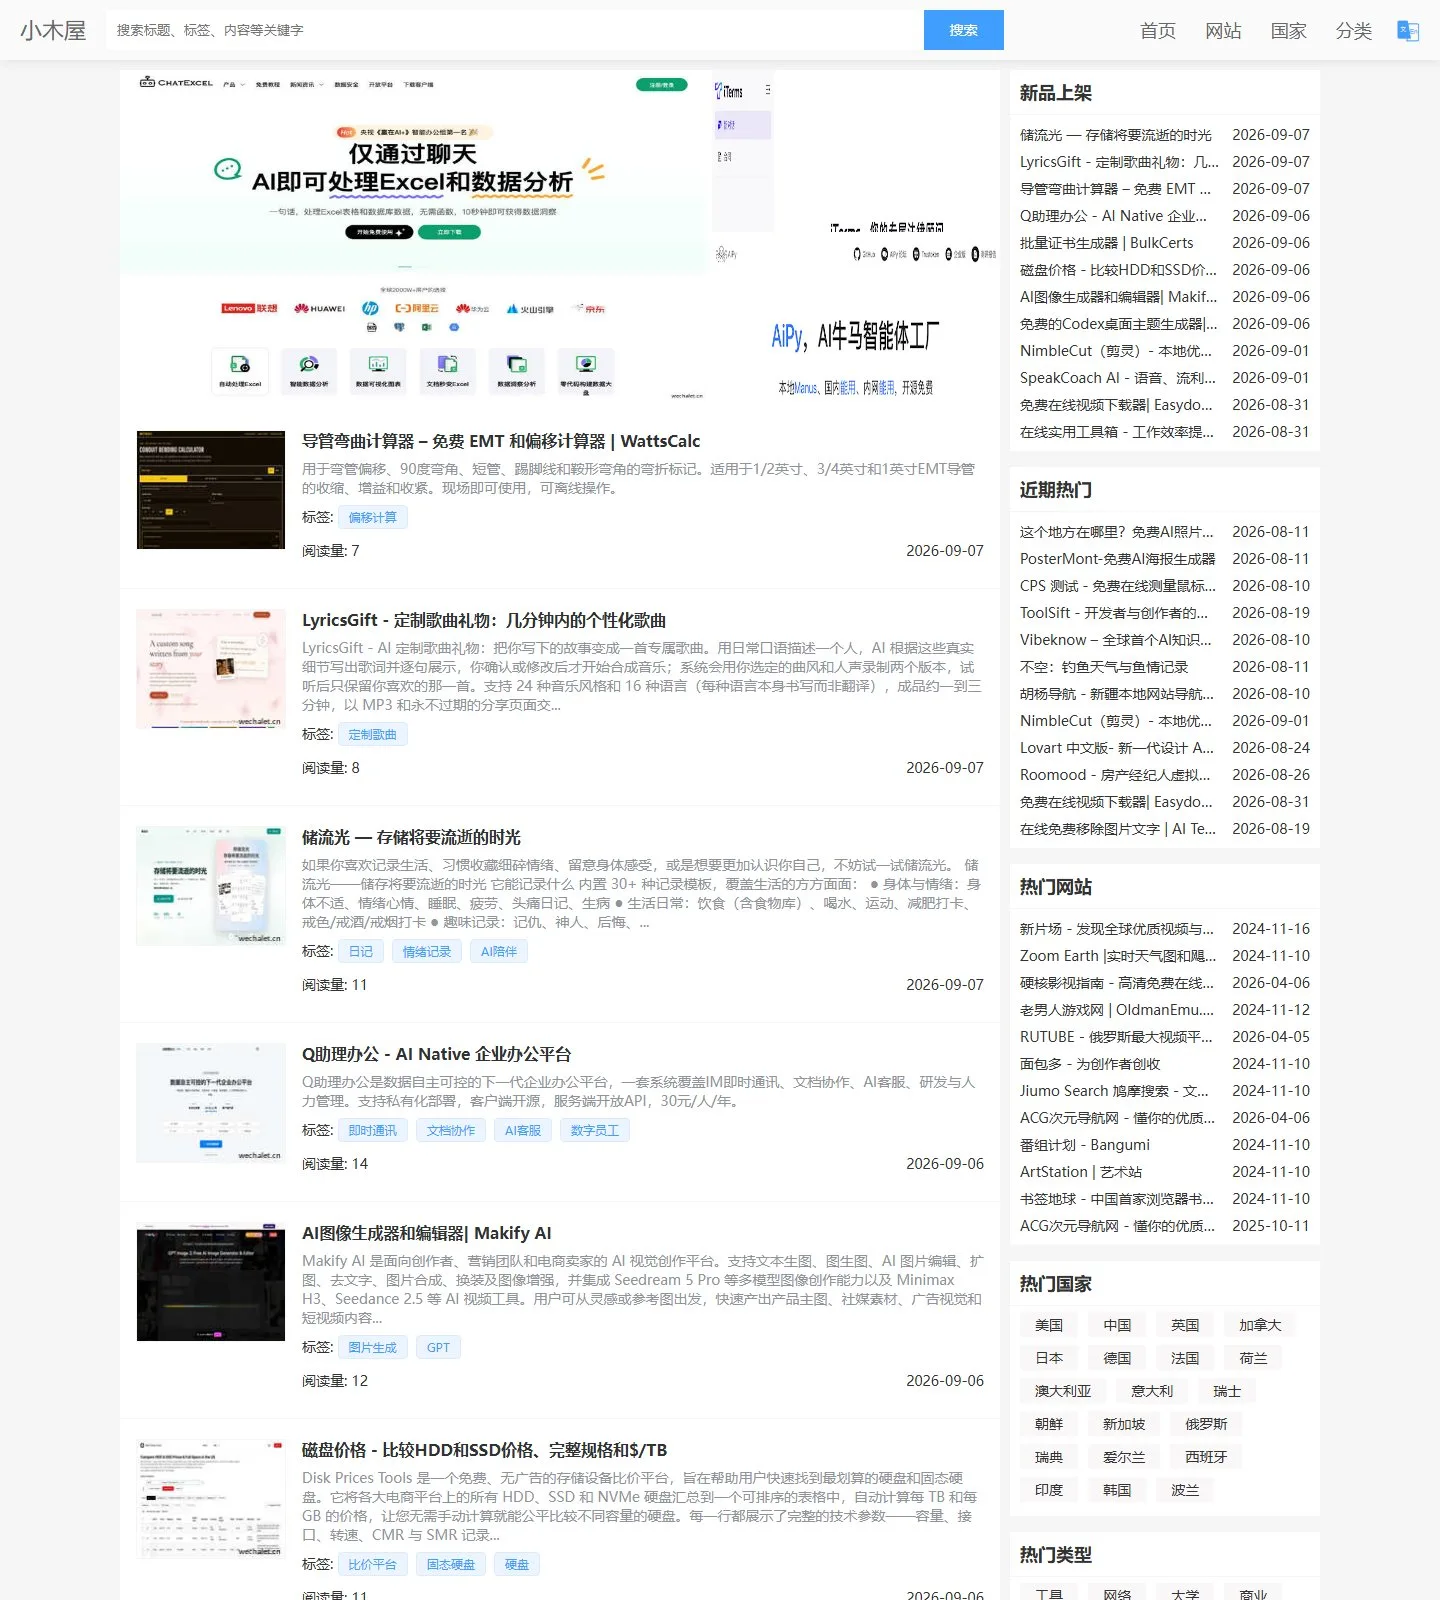The image size is (1440, 1600).
Task: Open Zoom Earth entry in 热门网站
Action: click(x=1118, y=956)
